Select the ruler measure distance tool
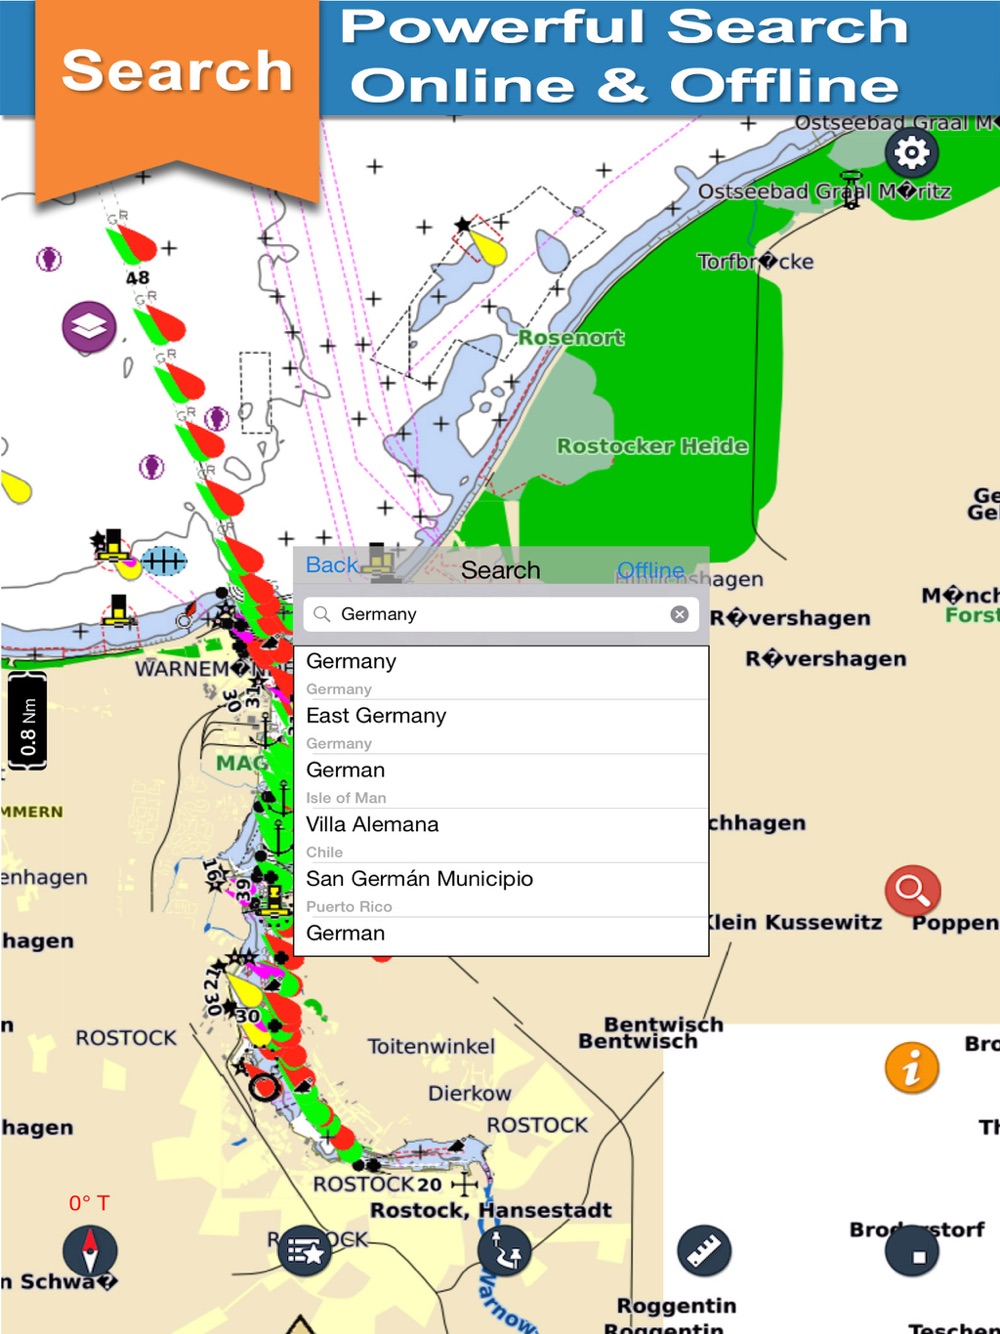The image size is (1000, 1334). [x=704, y=1250]
